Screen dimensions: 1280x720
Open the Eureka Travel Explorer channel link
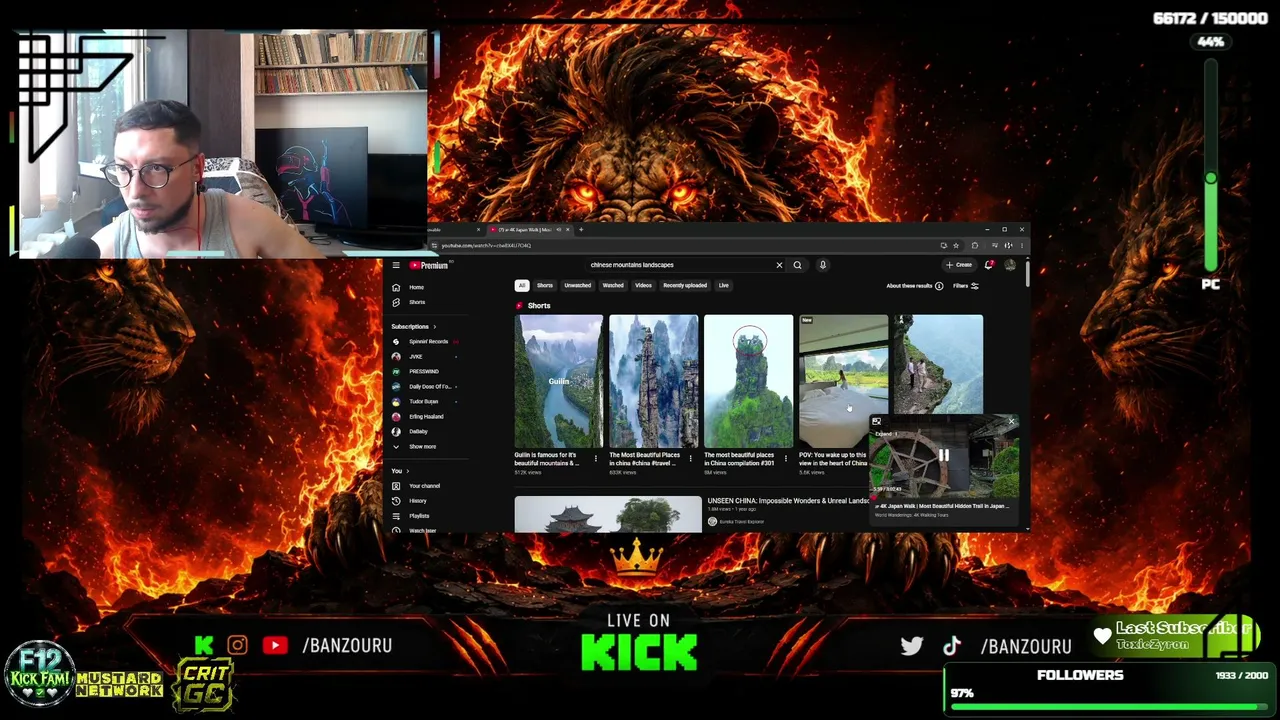pos(741,522)
